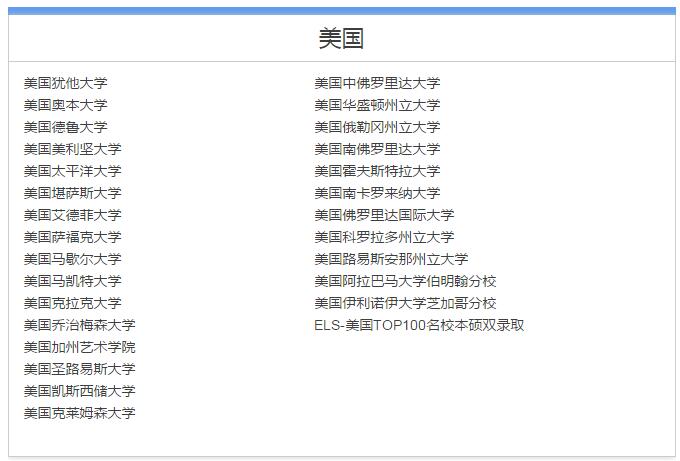Open 美国凯斯西储大学 link
The image size is (680, 461).
pos(79,391)
